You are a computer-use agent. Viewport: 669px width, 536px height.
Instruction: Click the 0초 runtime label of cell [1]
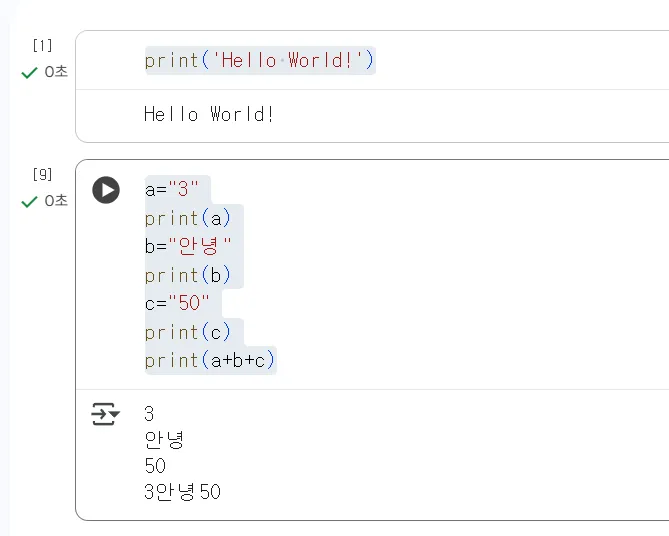coord(56,72)
